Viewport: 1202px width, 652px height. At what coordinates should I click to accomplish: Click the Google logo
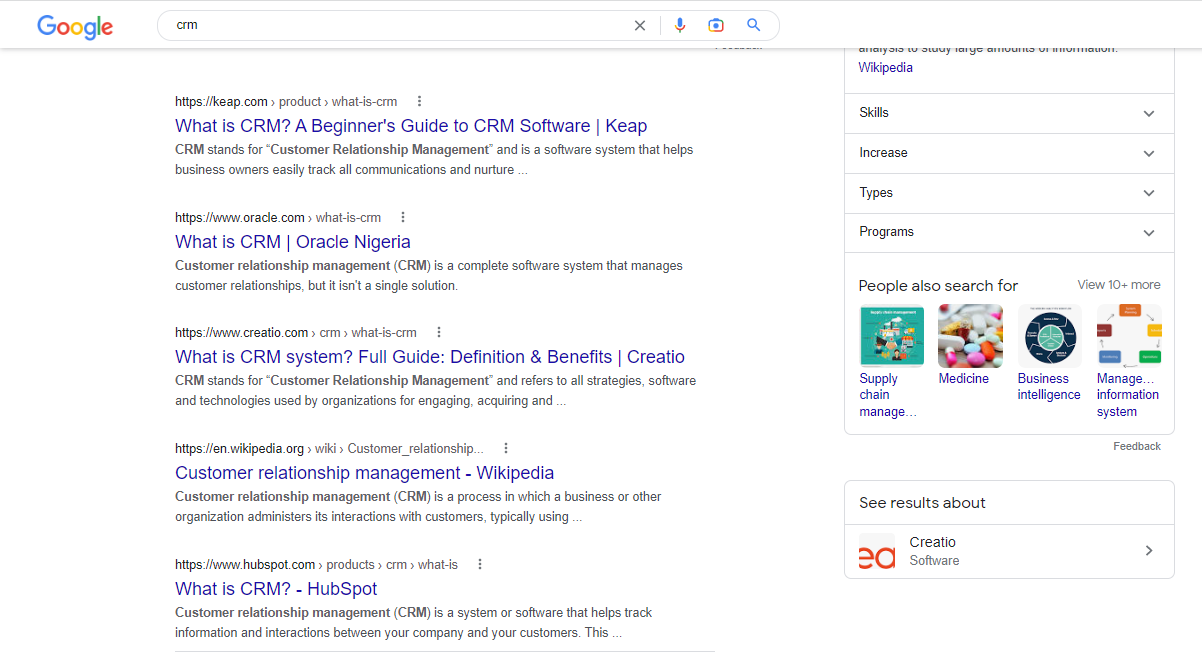pyautogui.click(x=75, y=26)
